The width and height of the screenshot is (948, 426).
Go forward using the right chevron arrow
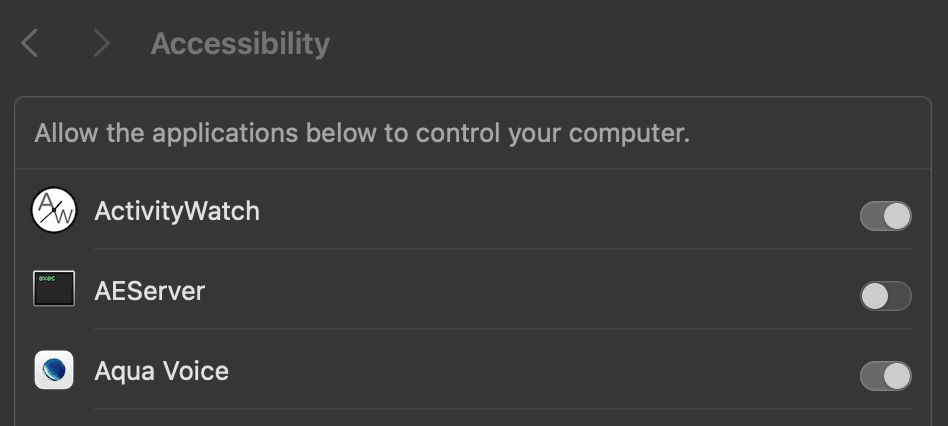click(x=100, y=43)
